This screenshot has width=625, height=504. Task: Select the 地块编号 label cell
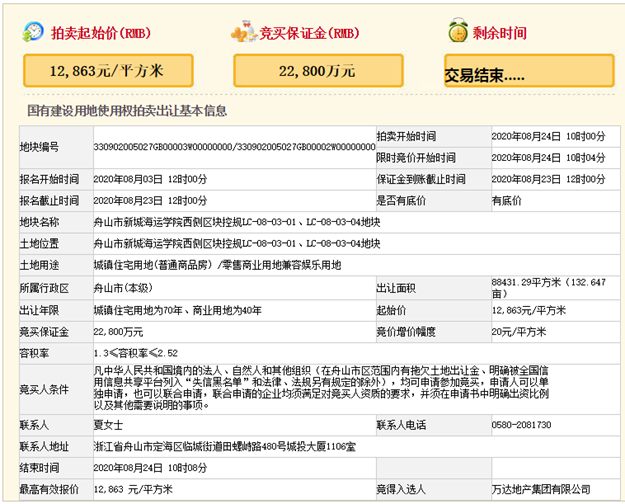point(56,147)
